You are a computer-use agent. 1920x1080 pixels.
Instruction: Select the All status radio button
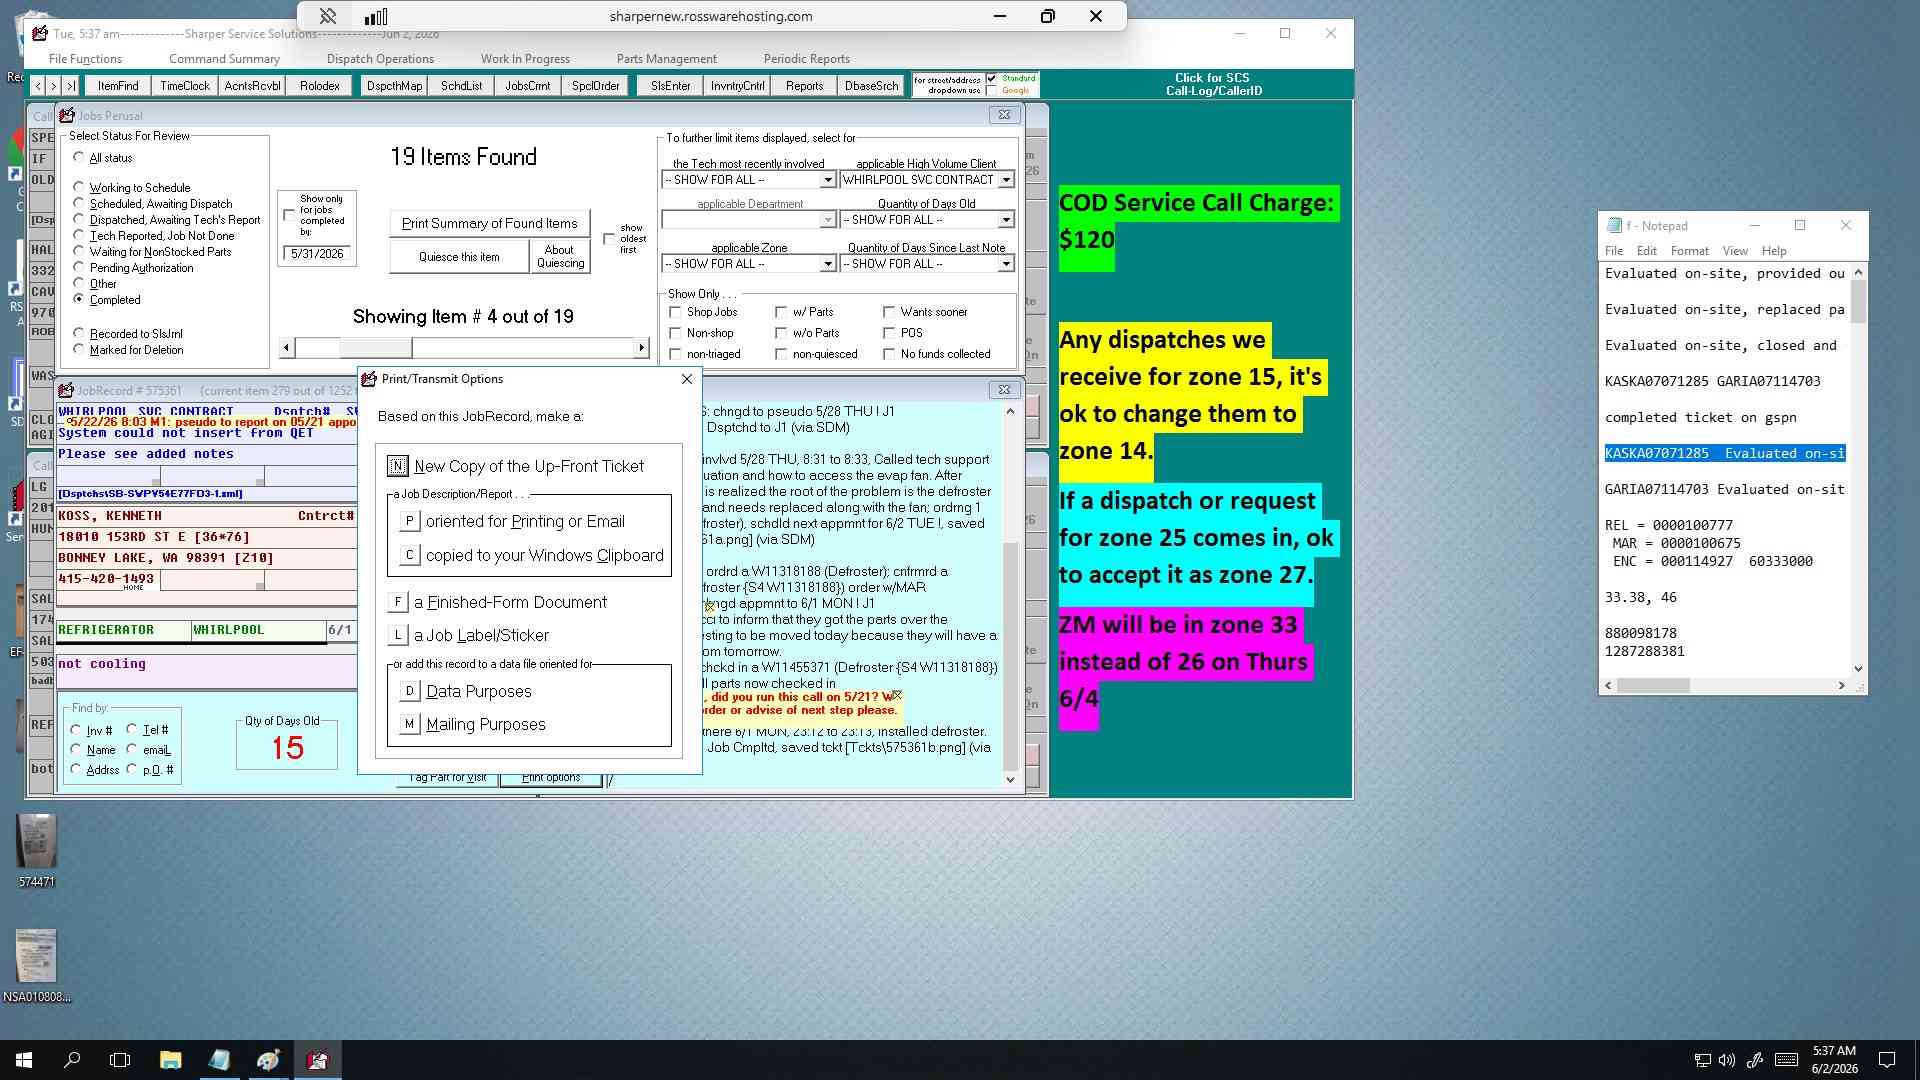click(79, 157)
